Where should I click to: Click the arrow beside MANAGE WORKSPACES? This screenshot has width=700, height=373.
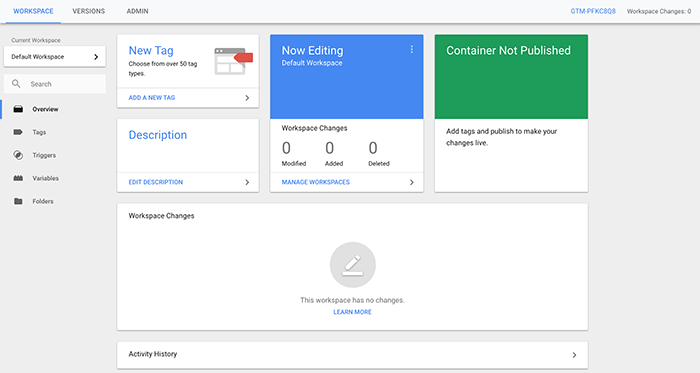click(412, 182)
